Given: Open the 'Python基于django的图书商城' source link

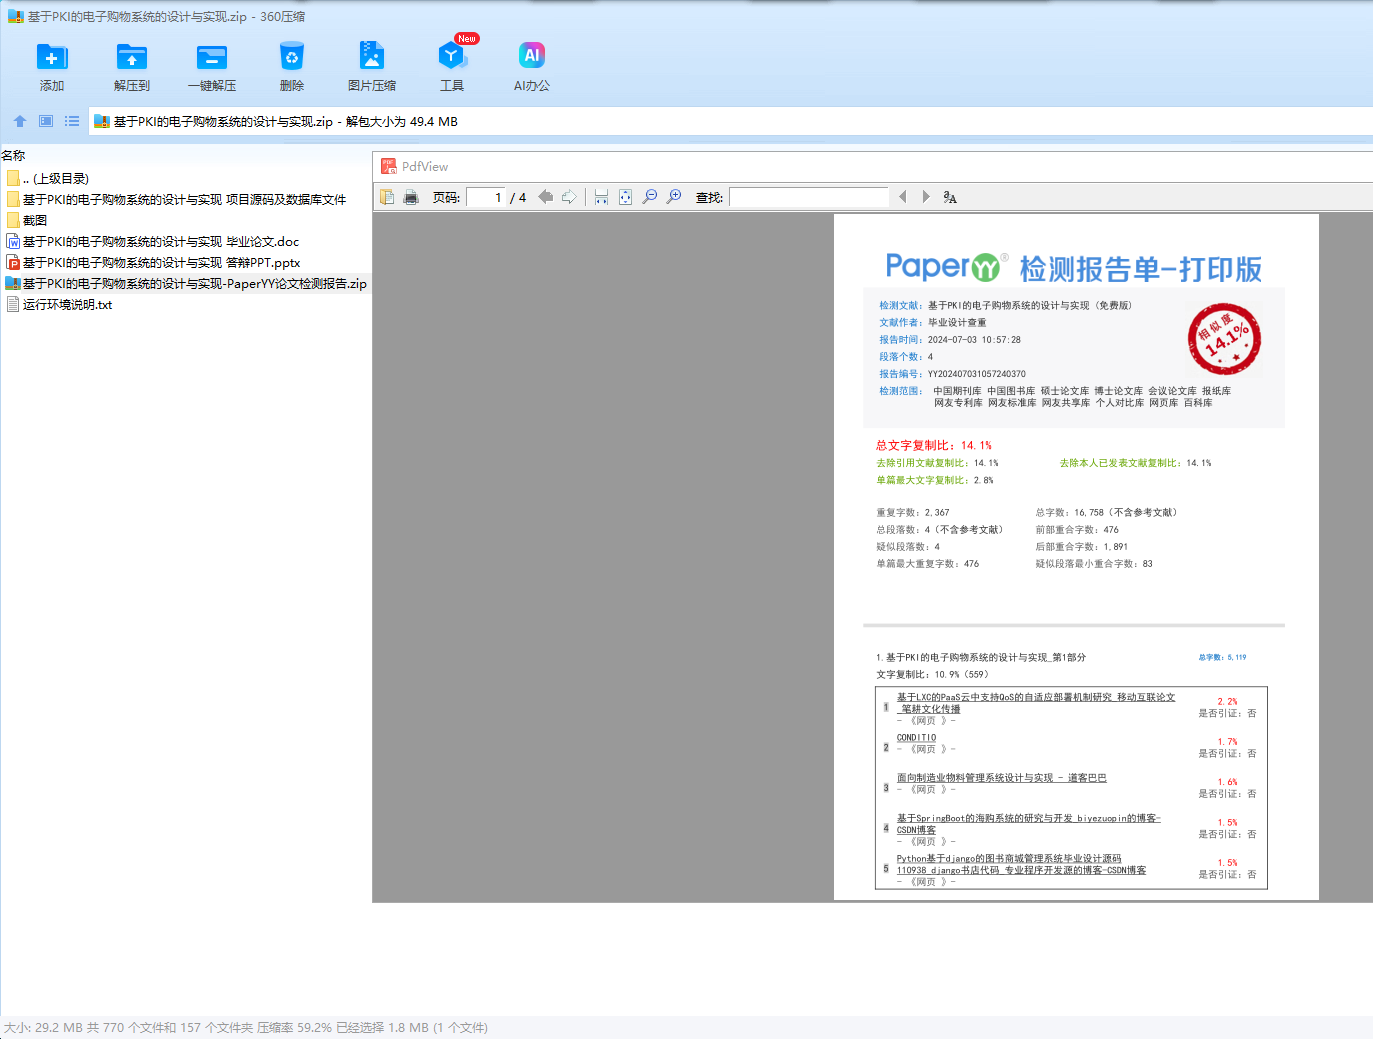Looking at the screenshot, I should (1021, 864).
